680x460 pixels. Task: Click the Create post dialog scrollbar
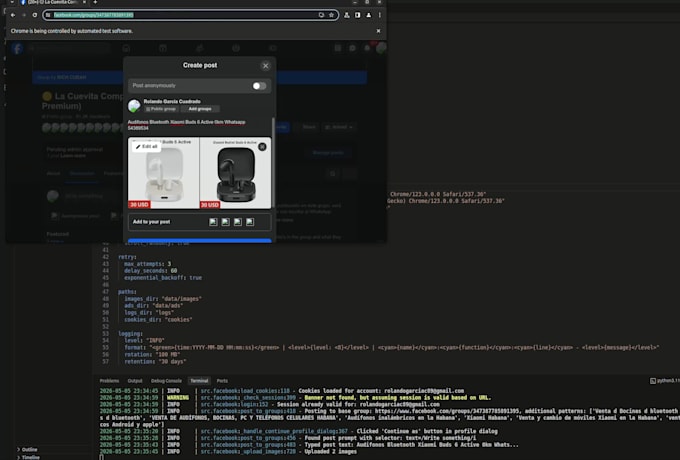tap(273, 163)
